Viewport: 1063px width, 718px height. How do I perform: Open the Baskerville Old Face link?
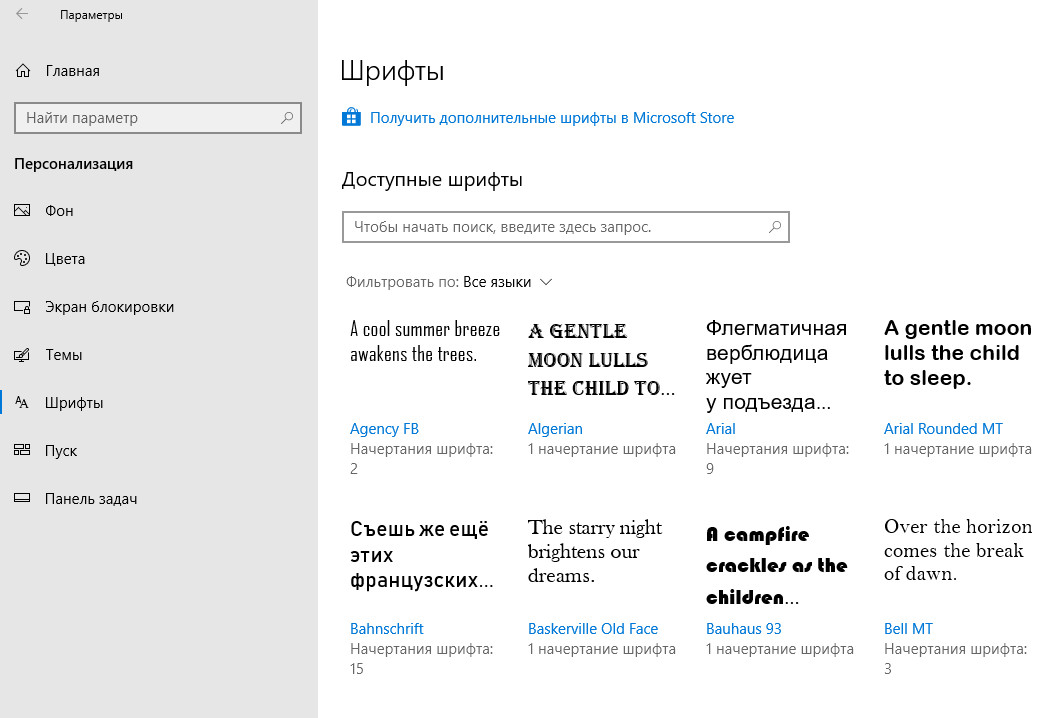point(593,629)
